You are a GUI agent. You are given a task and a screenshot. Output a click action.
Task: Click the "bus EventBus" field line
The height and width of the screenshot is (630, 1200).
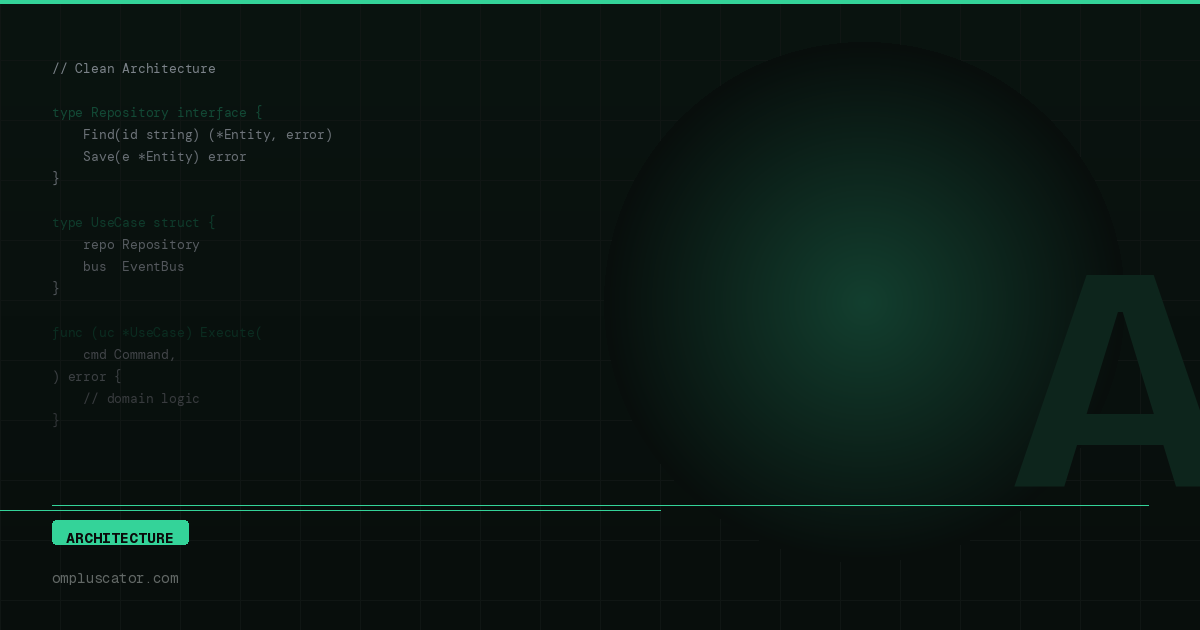coord(133,267)
